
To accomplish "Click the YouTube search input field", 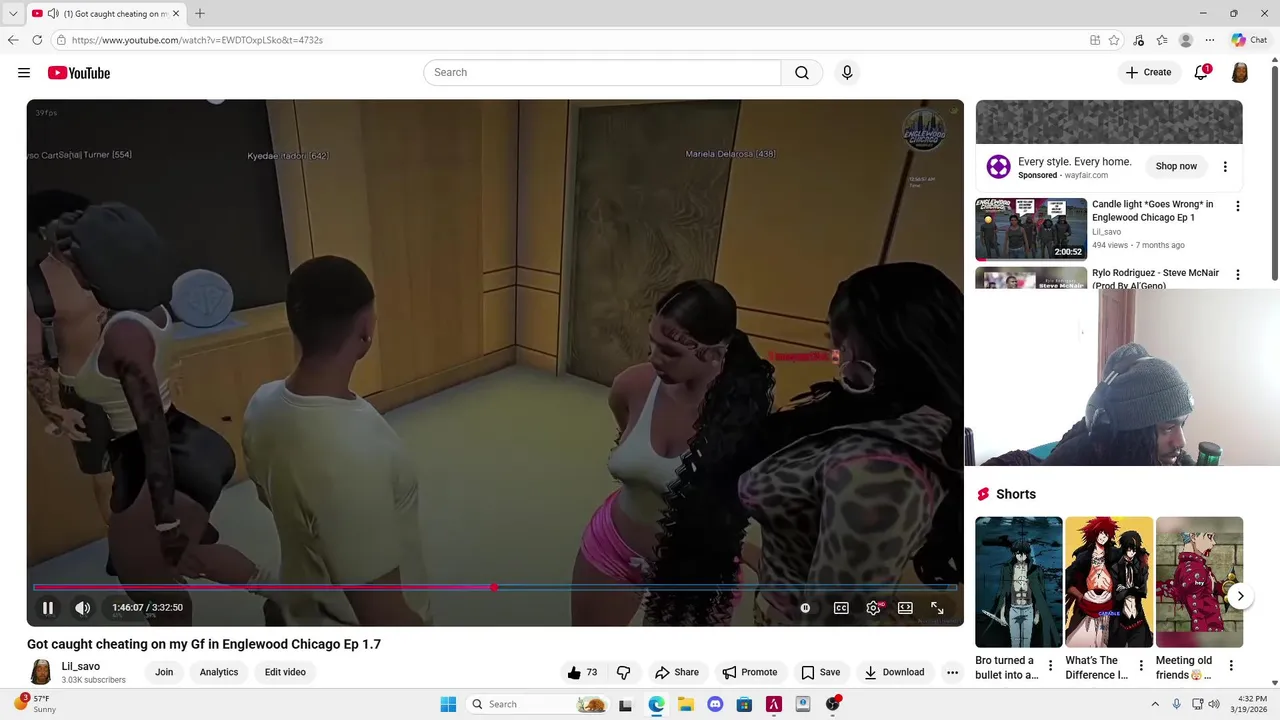I will click(602, 72).
